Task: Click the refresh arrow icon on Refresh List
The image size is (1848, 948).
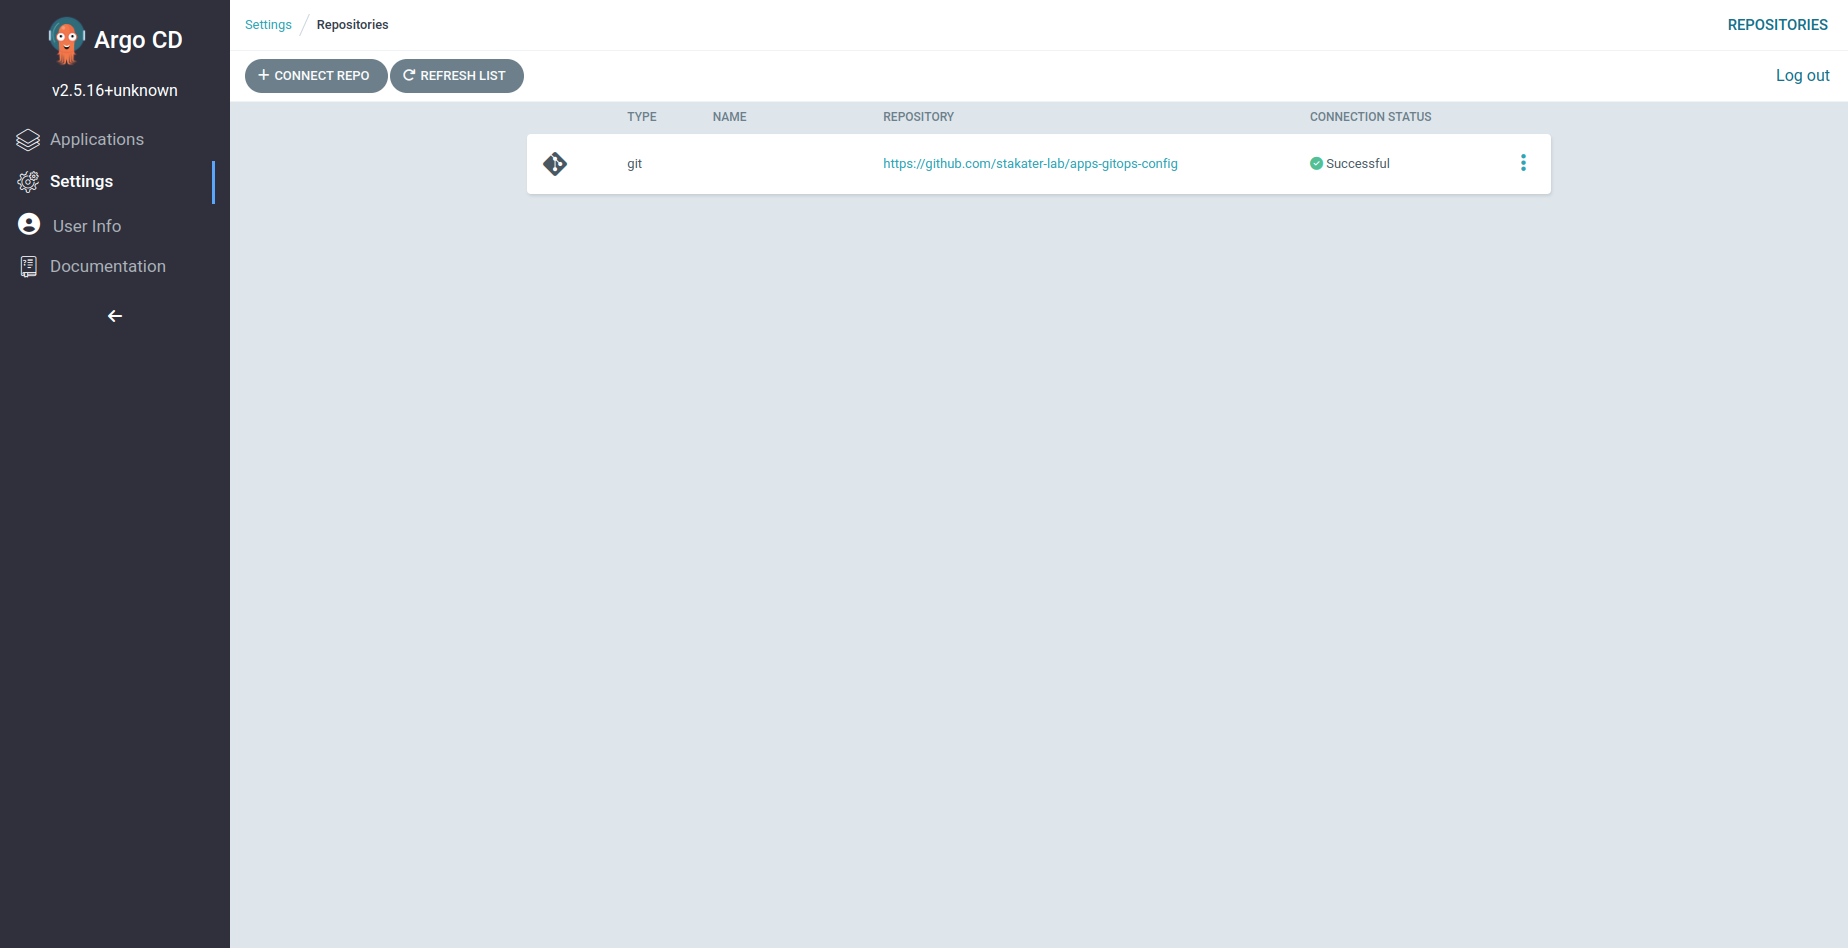Action: (408, 75)
